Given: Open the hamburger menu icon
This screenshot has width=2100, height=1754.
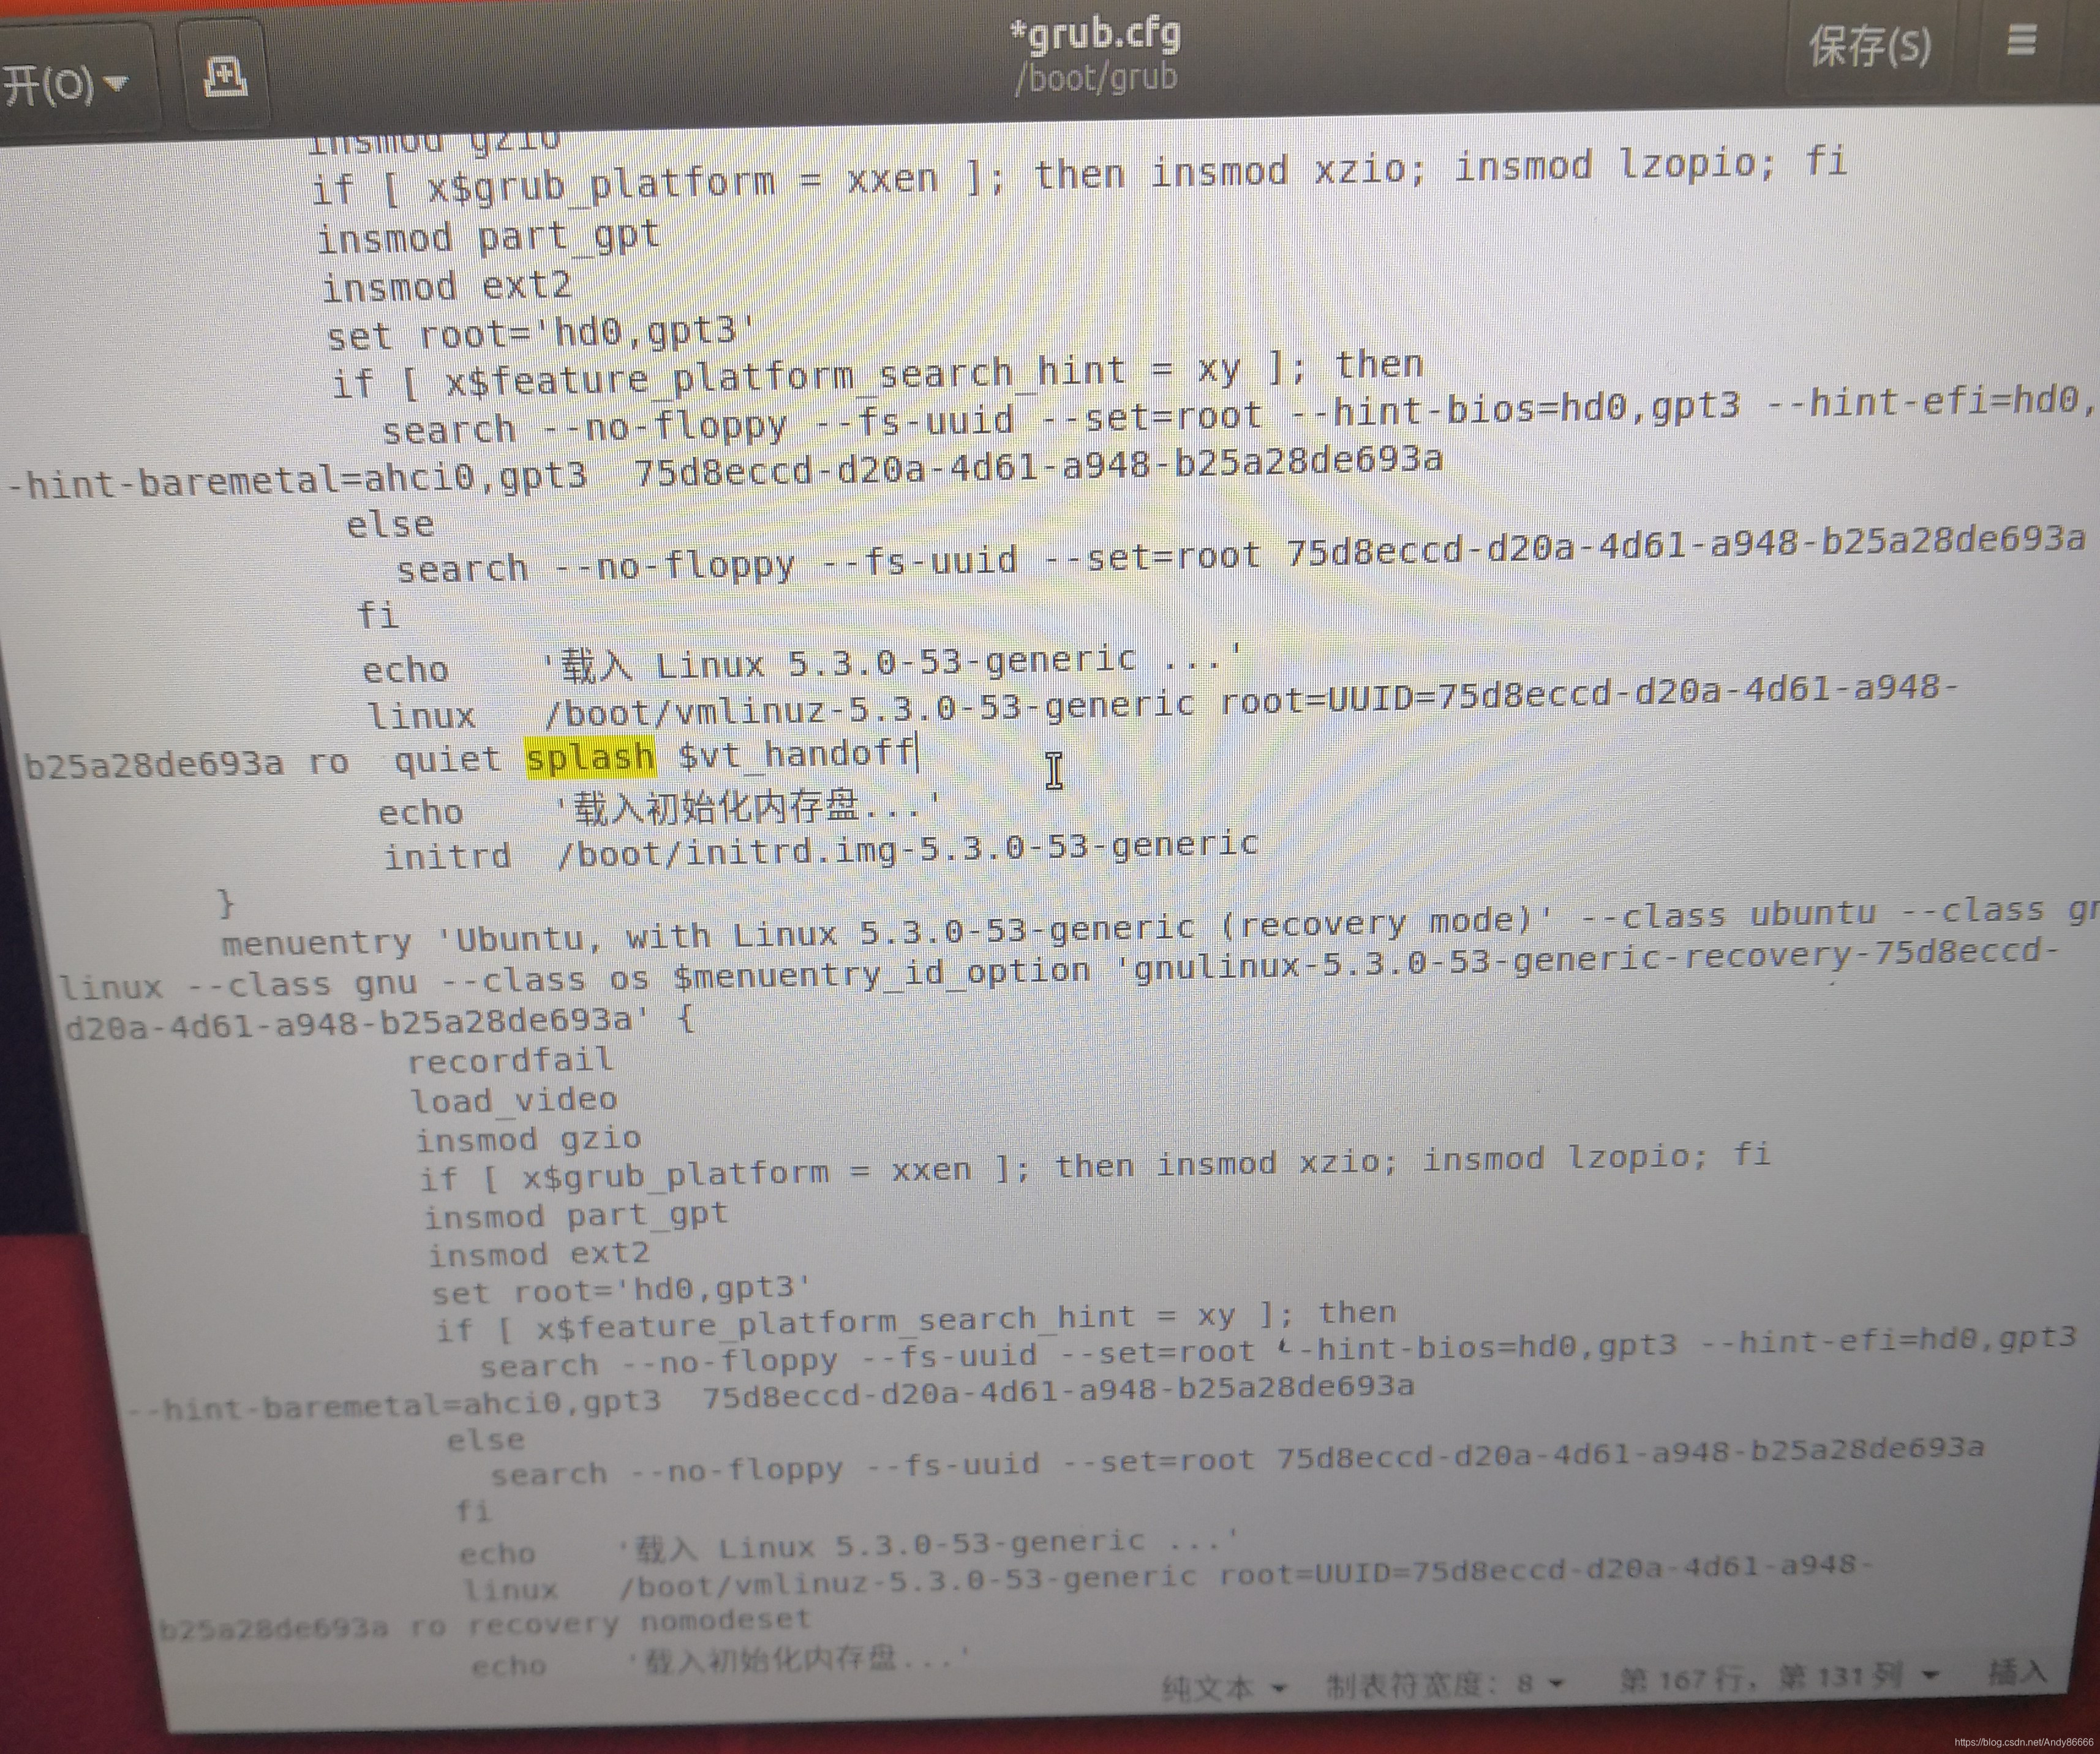Looking at the screenshot, I should click(x=2022, y=40).
